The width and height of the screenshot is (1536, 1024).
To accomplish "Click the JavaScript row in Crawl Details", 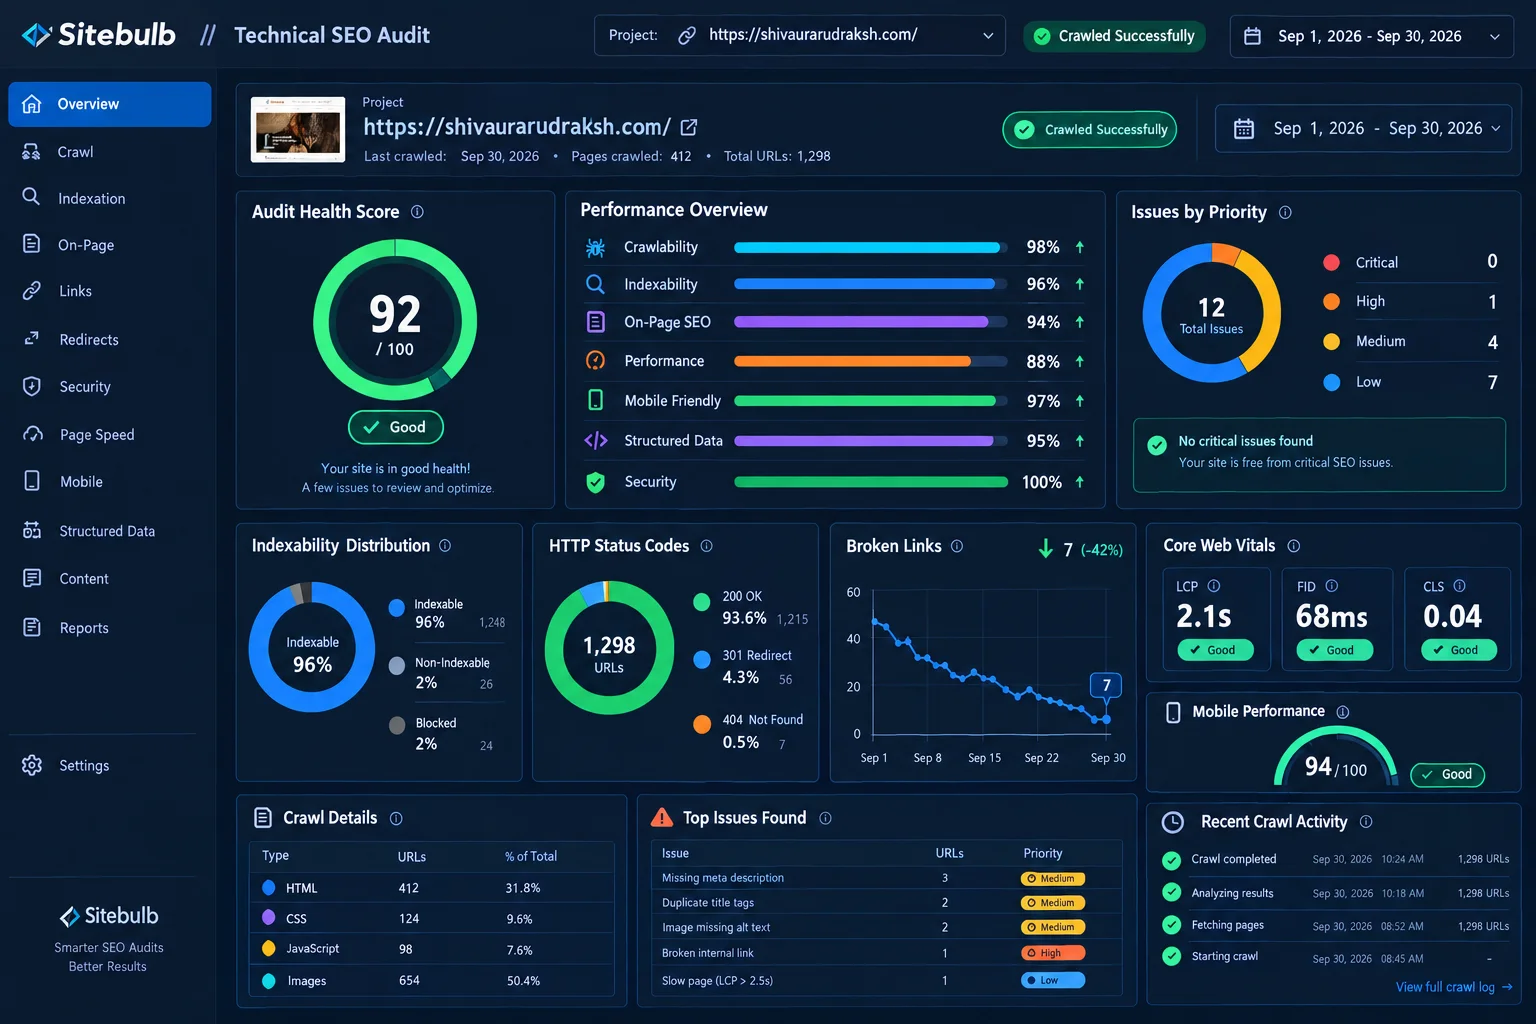I will (x=431, y=949).
